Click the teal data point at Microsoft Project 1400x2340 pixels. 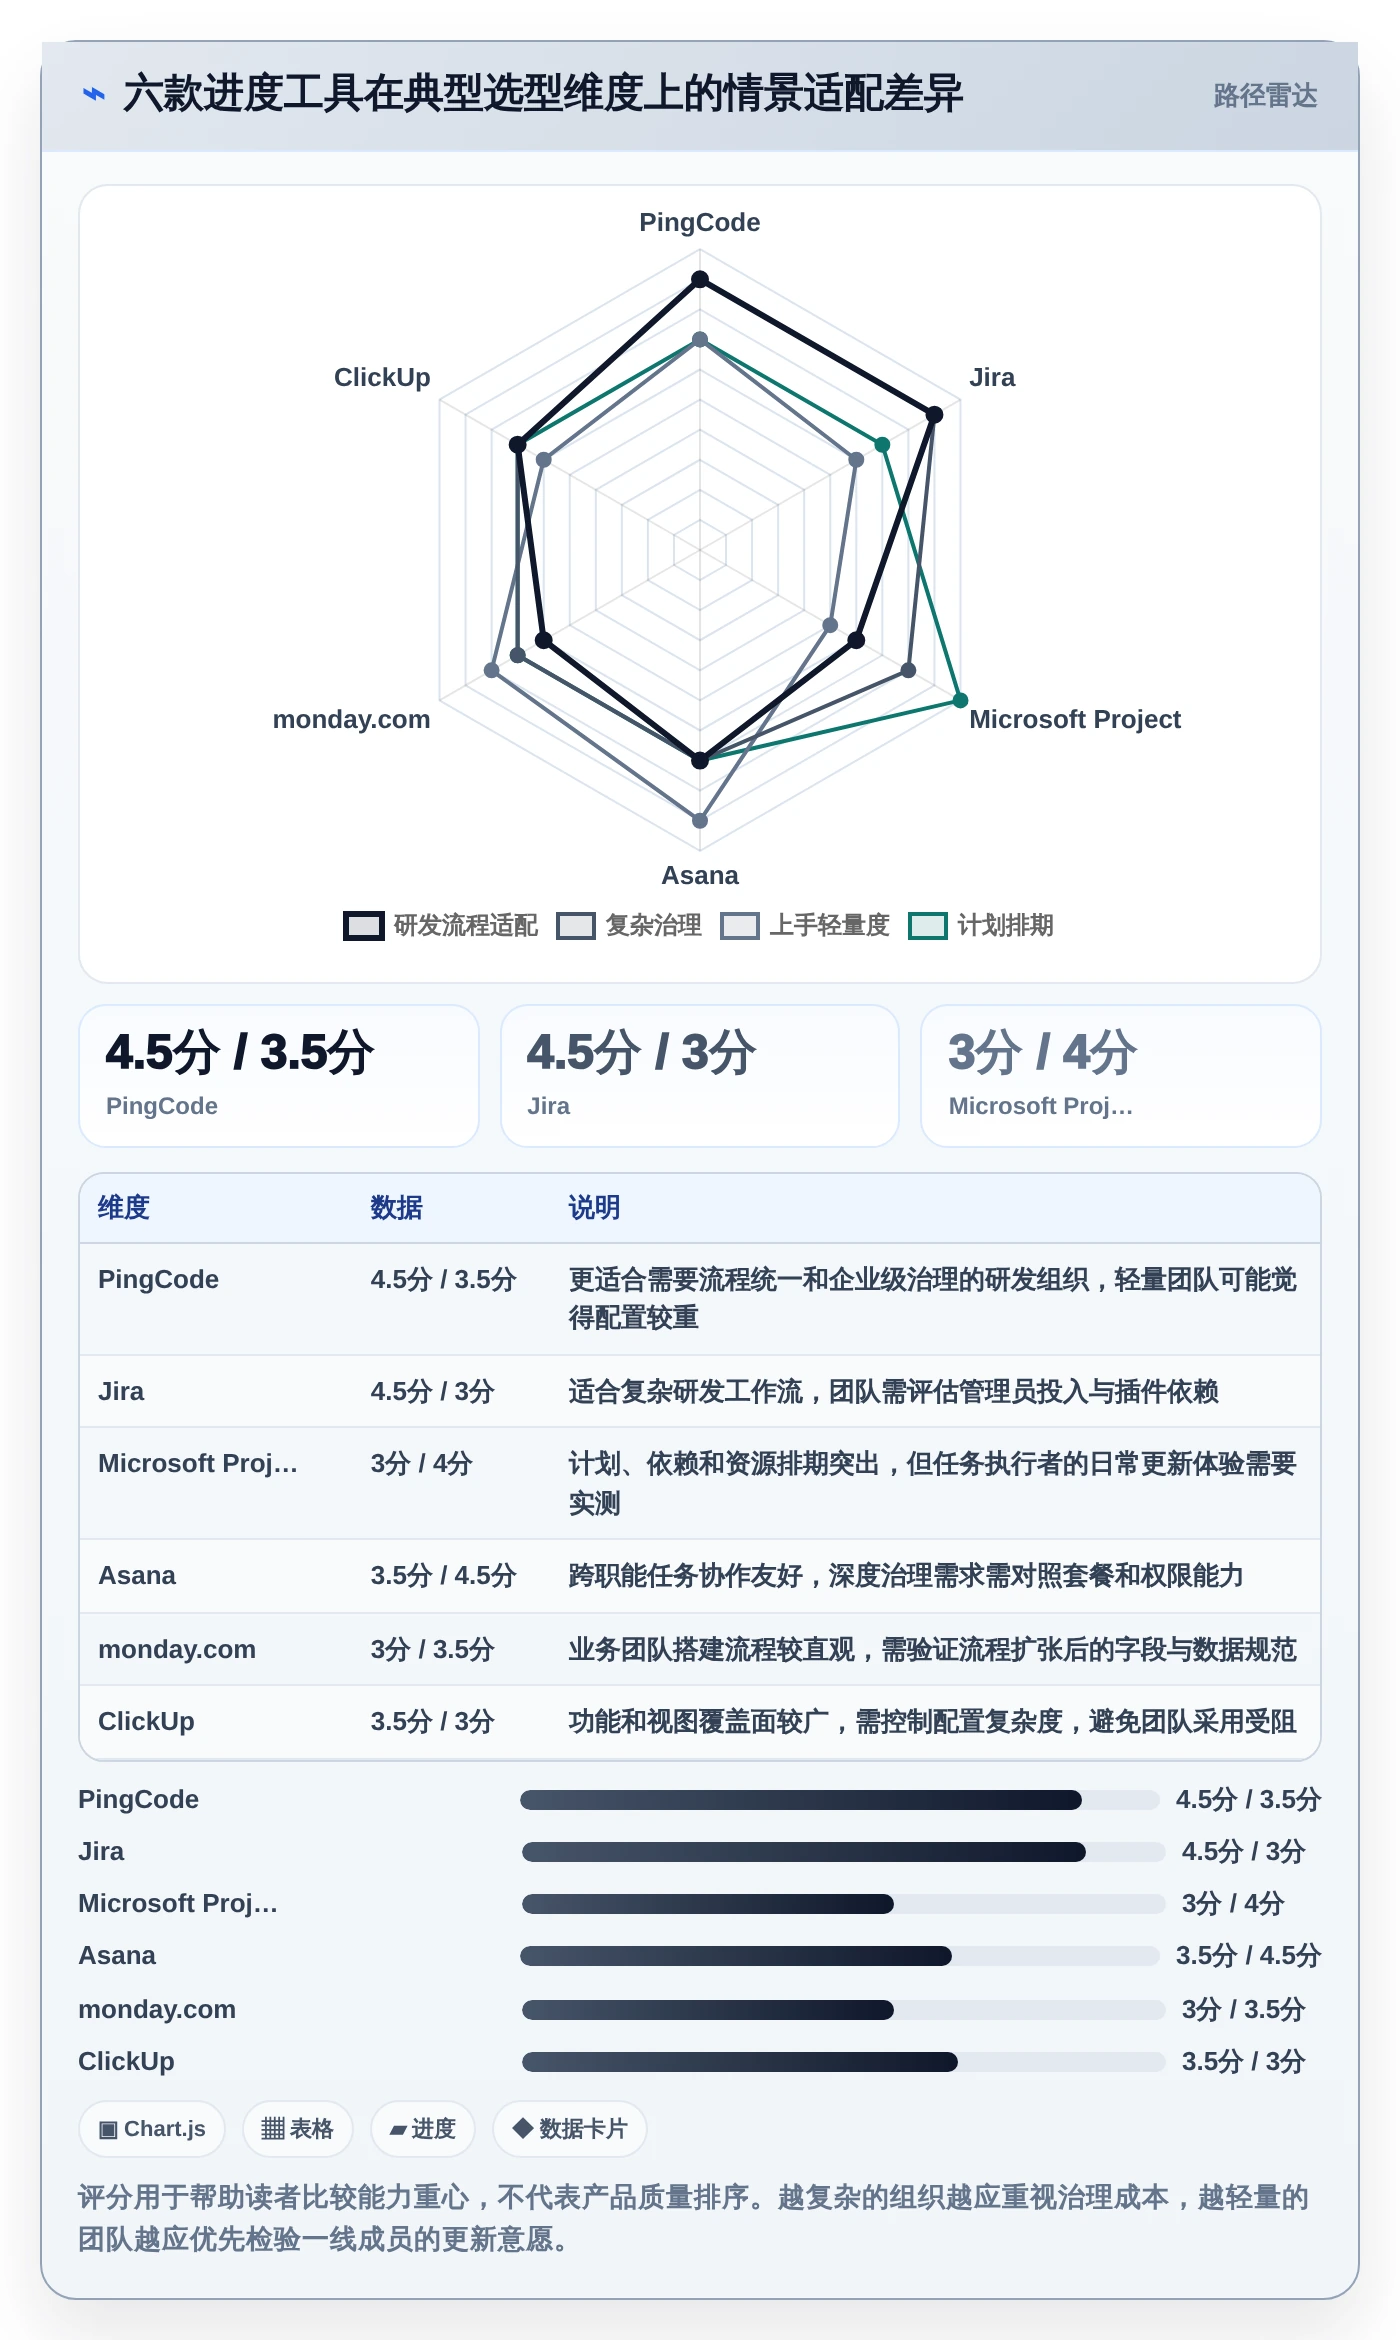(x=960, y=700)
